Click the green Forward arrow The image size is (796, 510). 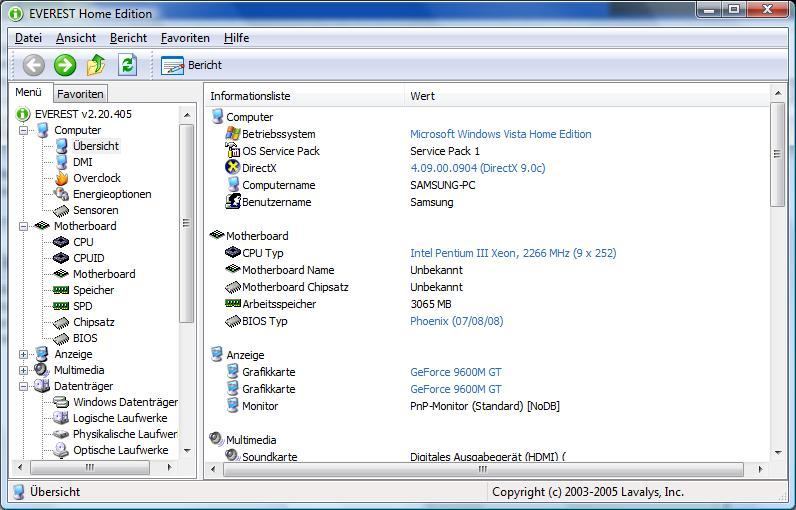coord(65,65)
